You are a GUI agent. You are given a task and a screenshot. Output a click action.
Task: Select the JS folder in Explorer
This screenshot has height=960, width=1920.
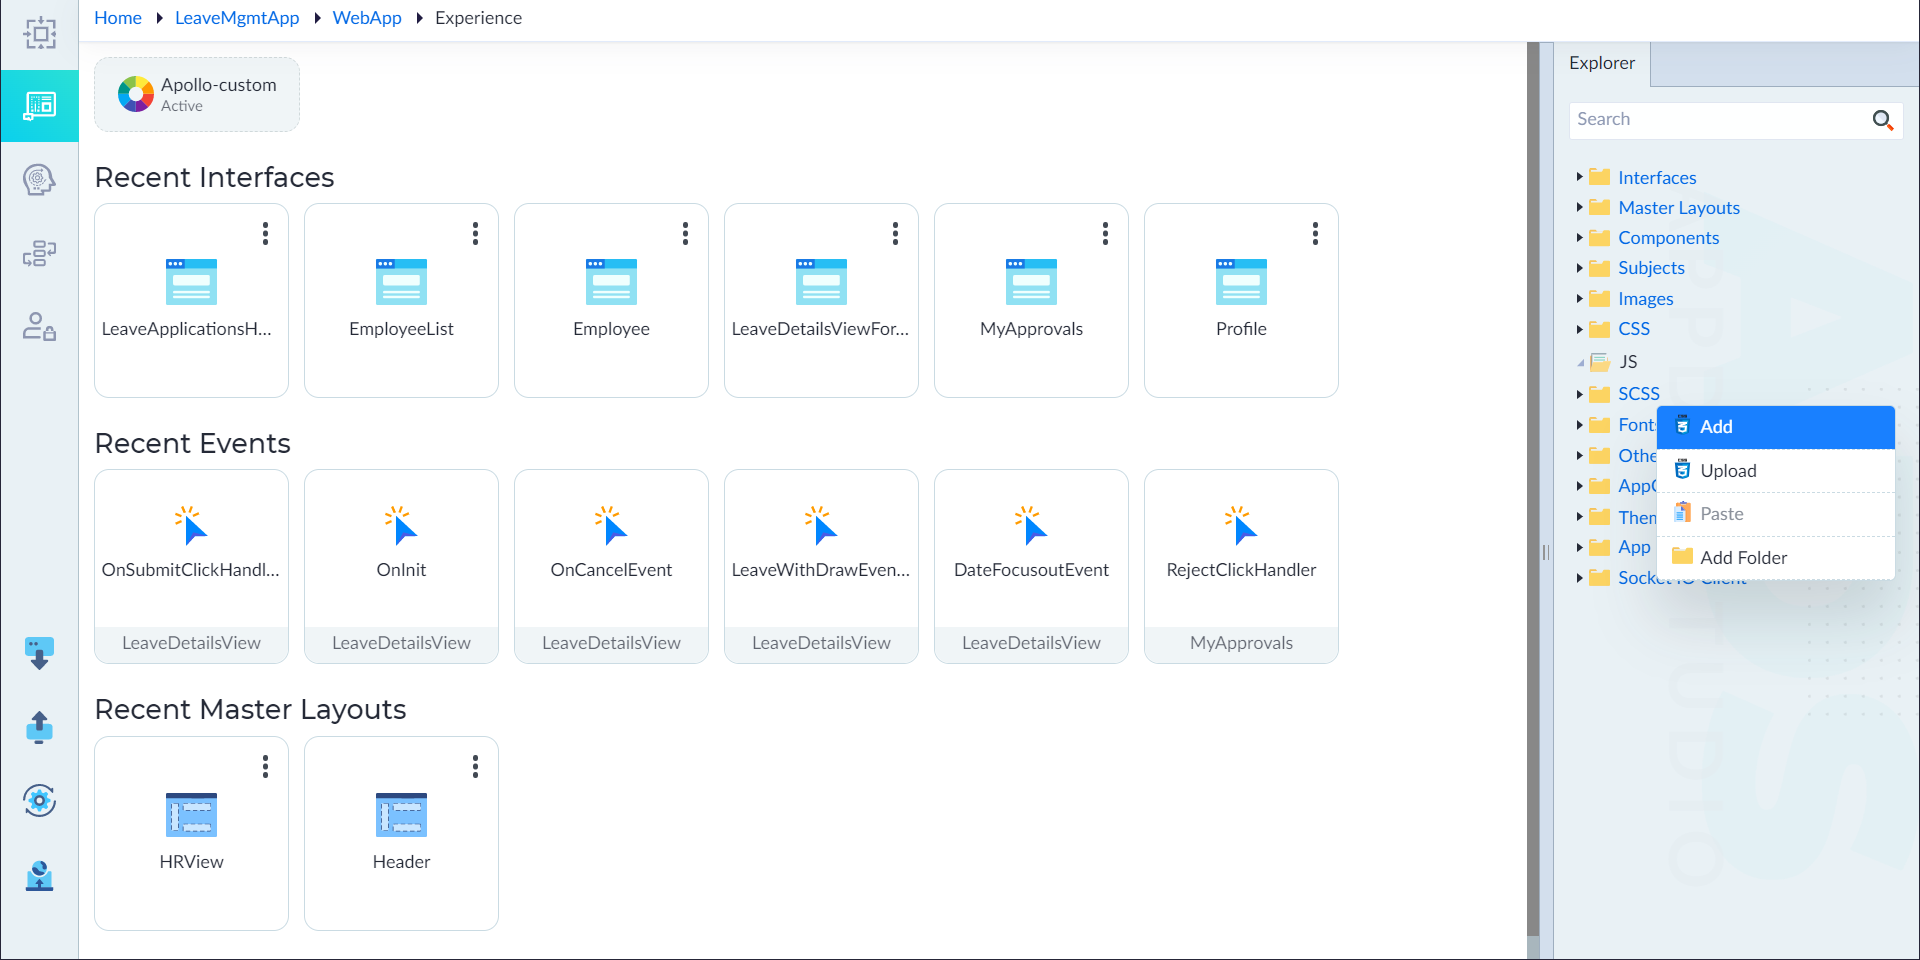(x=1629, y=362)
